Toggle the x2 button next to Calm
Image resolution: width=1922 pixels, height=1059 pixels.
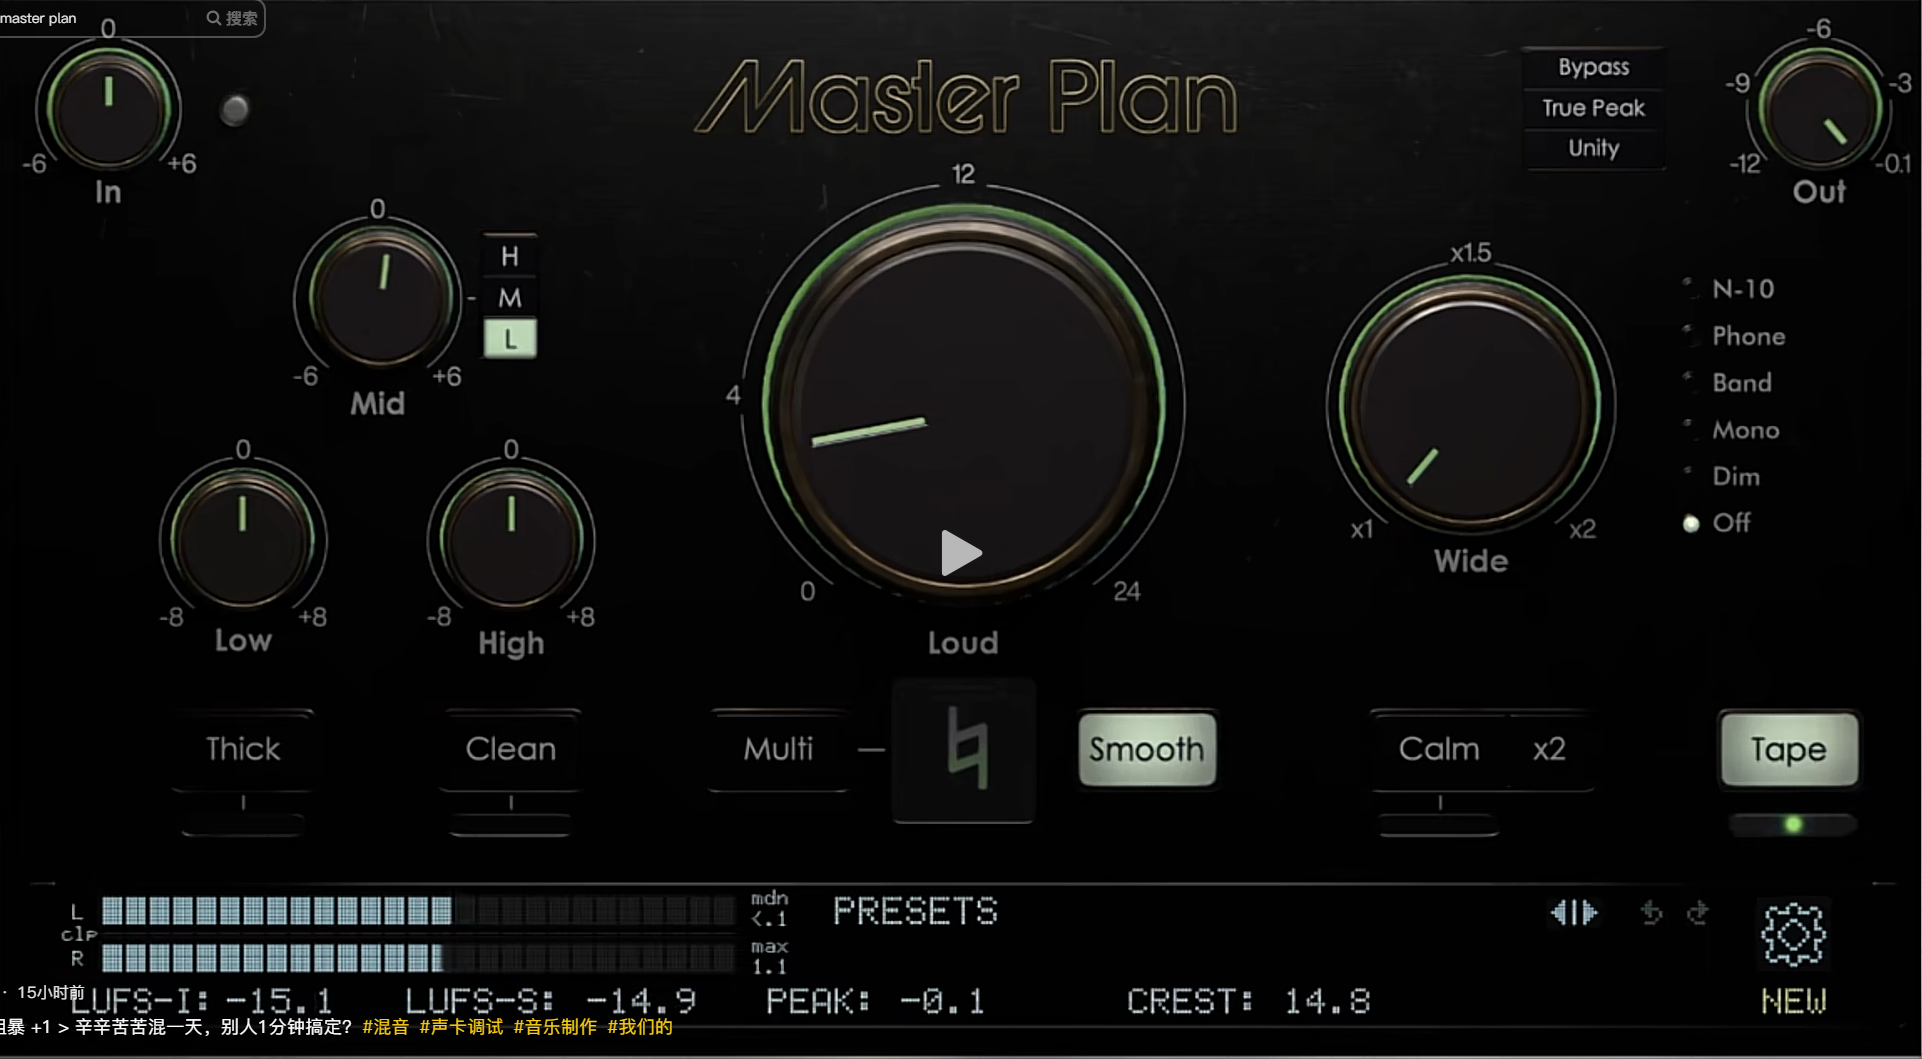pyautogui.click(x=1549, y=749)
